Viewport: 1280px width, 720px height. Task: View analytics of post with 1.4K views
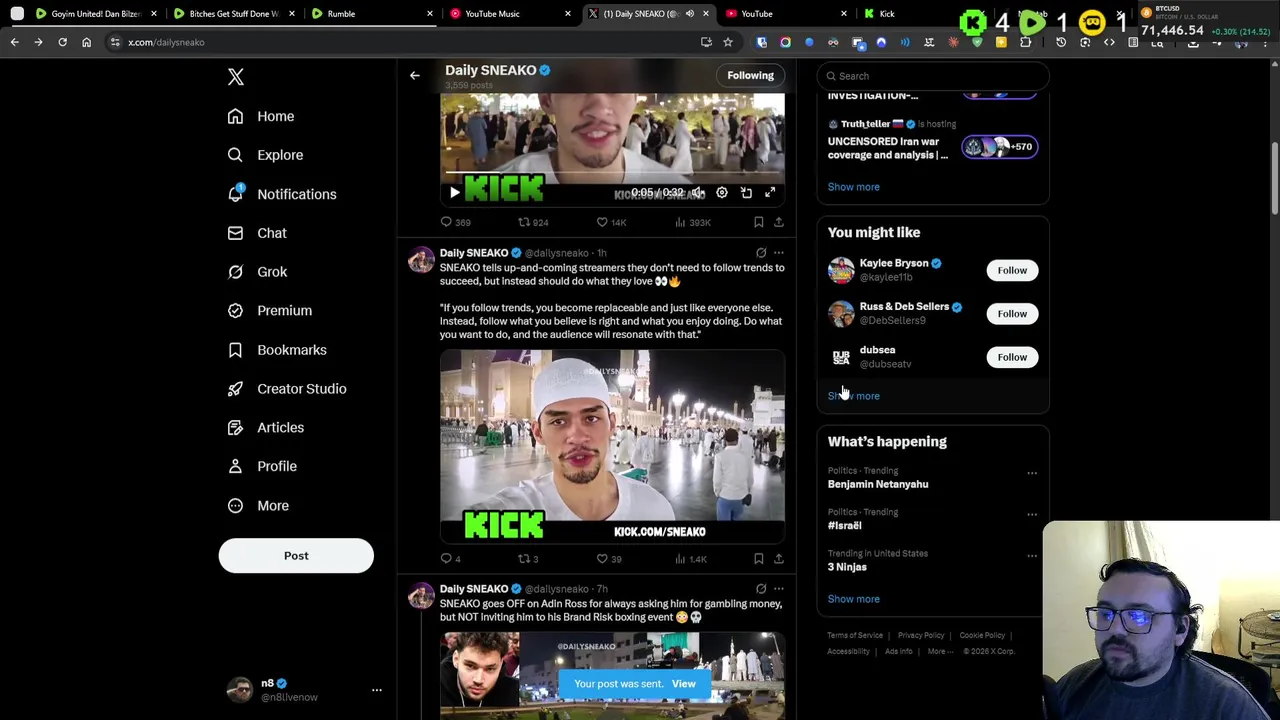(x=691, y=559)
